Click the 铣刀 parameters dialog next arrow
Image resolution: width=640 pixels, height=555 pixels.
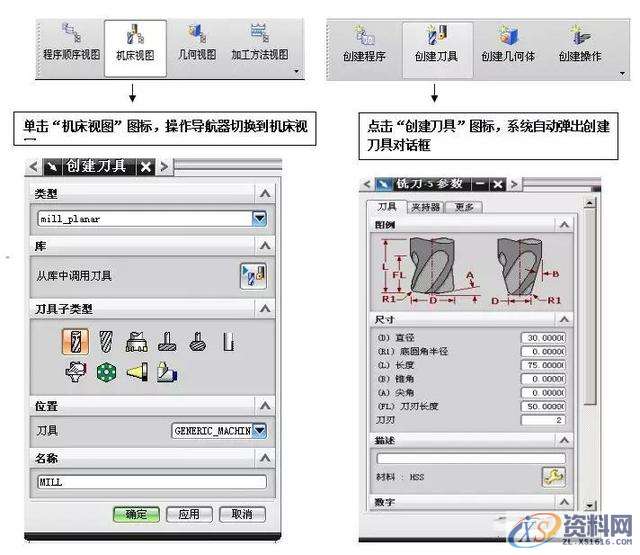pos(514,184)
